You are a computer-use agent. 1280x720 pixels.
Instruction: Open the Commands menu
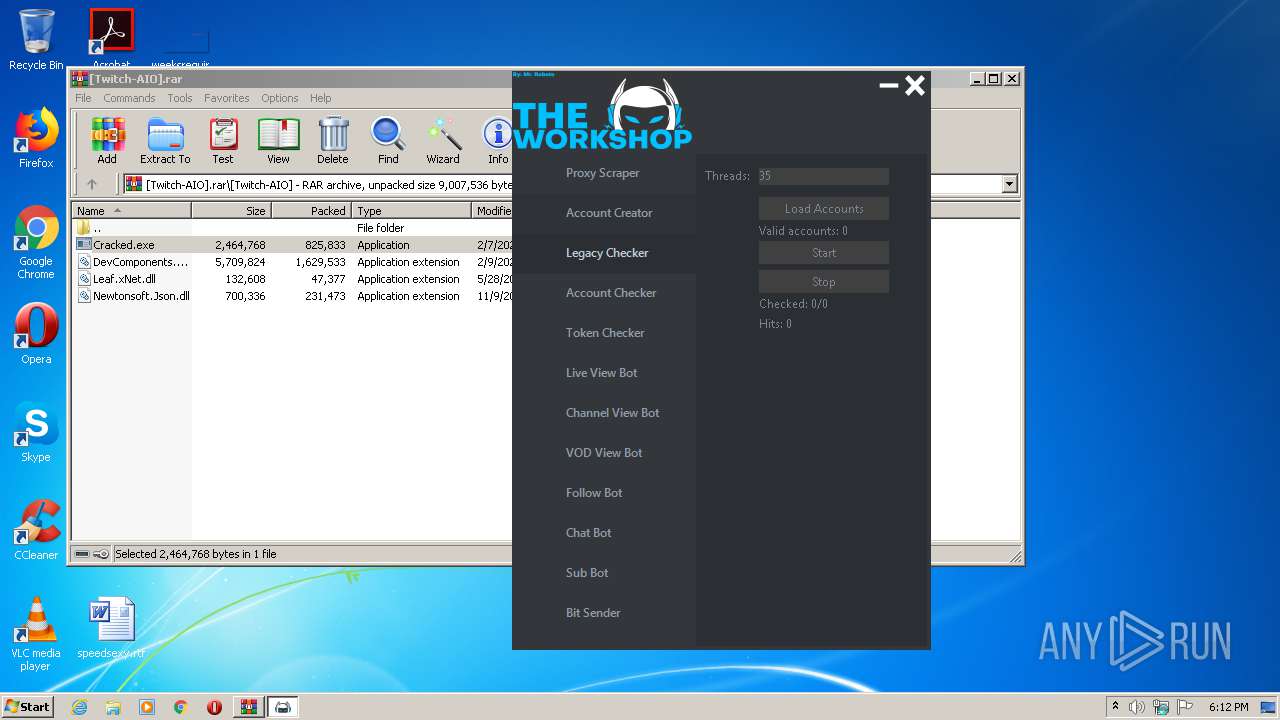[129, 98]
